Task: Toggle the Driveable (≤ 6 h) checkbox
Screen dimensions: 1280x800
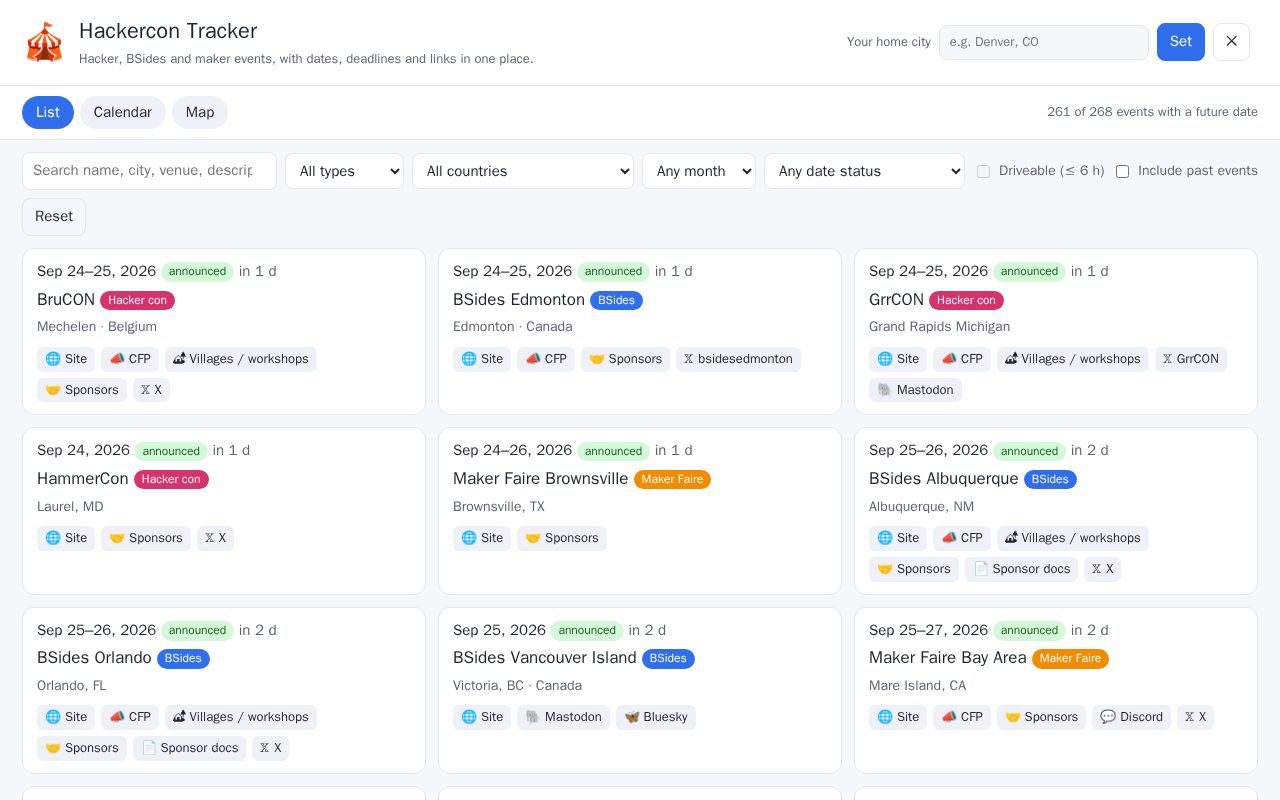Action: [x=983, y=171]
